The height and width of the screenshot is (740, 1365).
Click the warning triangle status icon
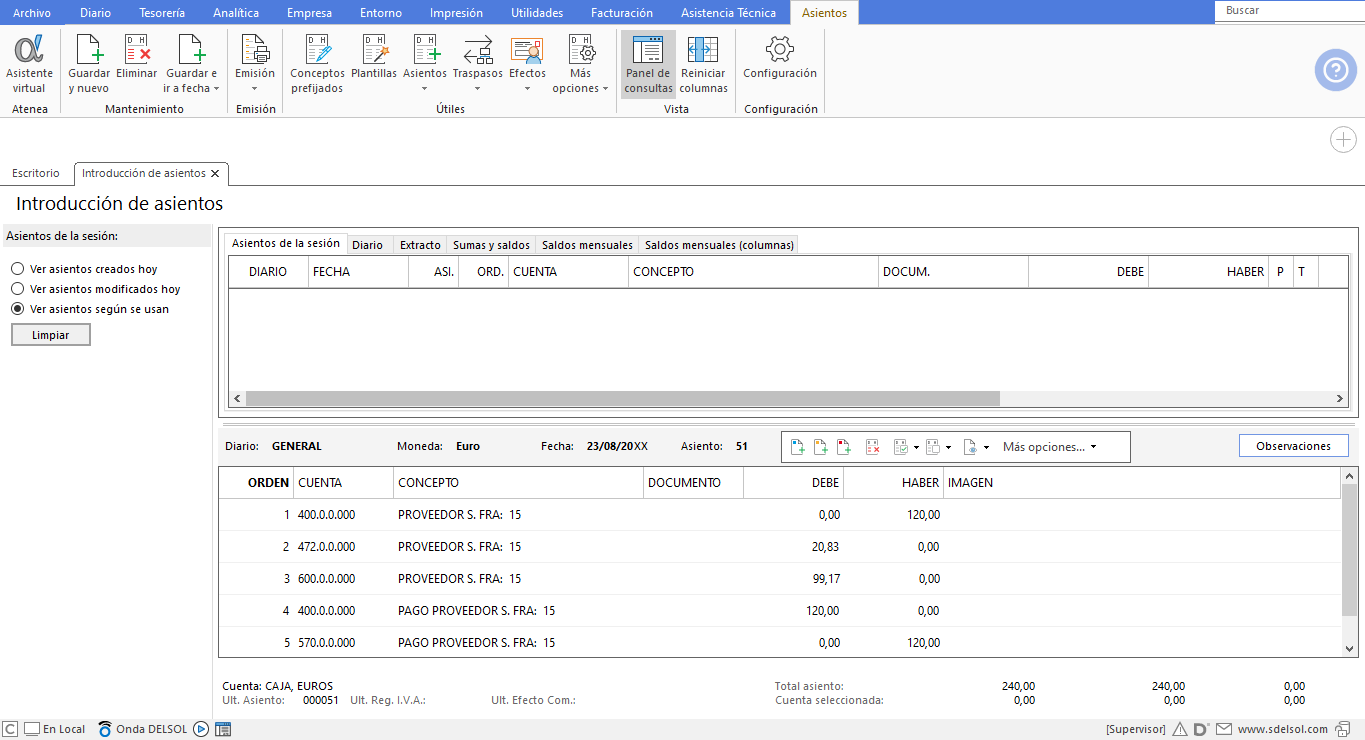(x=1180, y=729)
